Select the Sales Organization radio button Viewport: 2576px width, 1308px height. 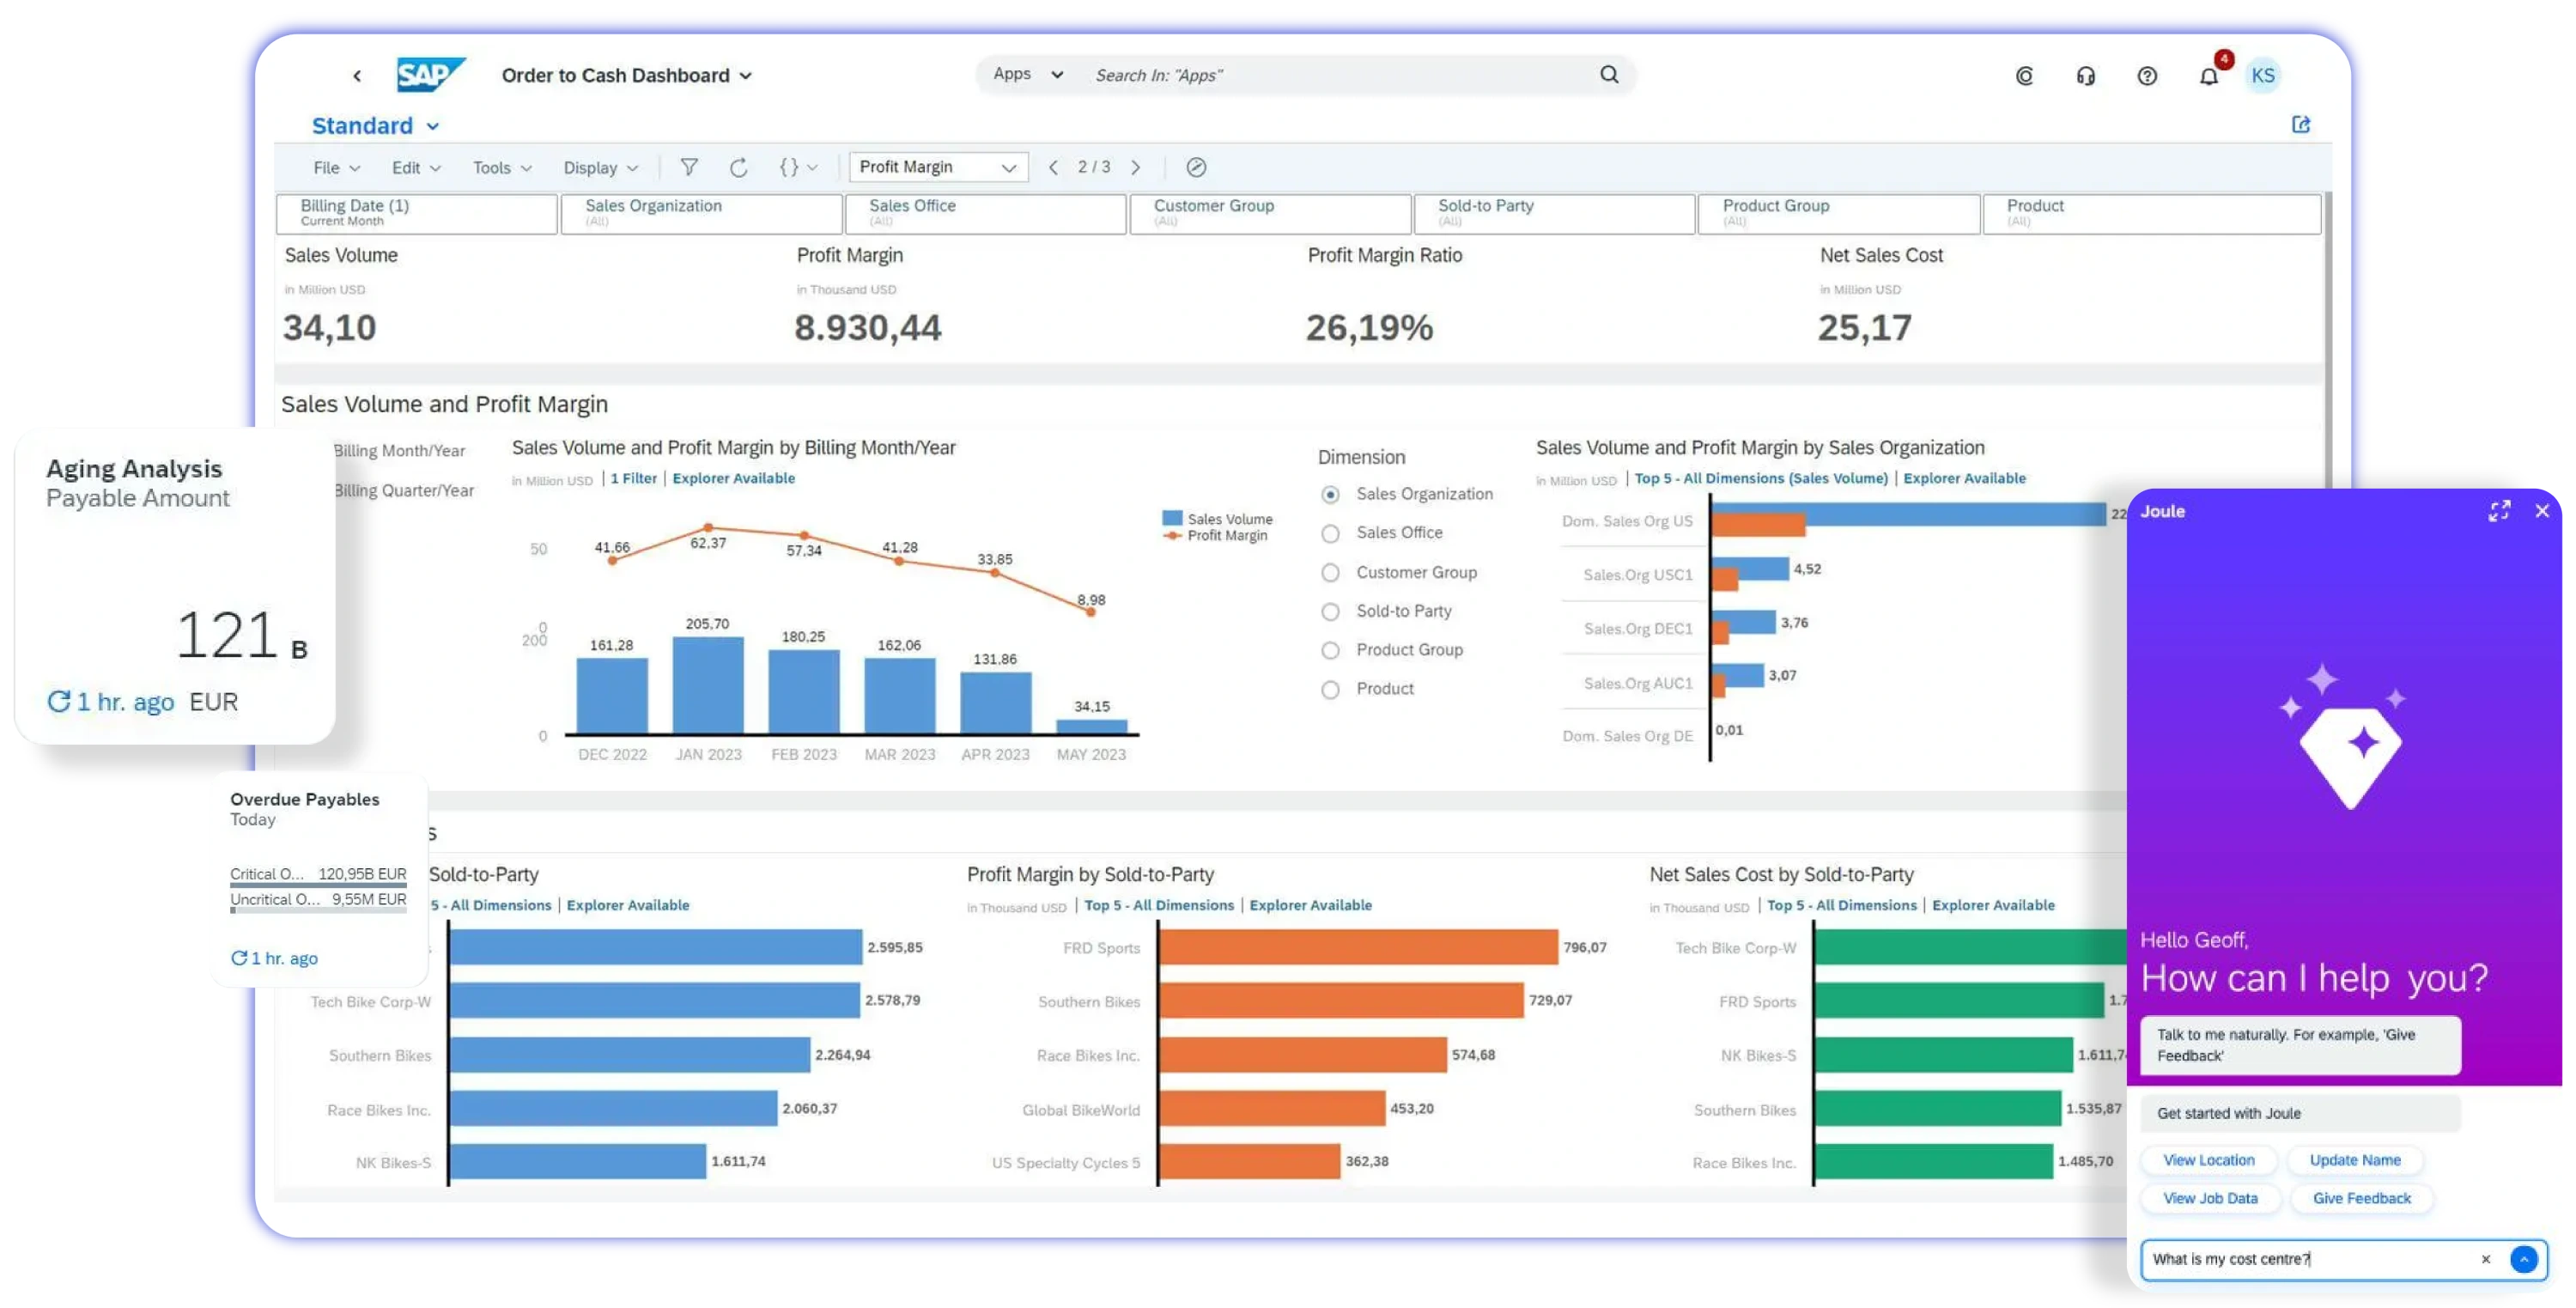coord(1329,494)
